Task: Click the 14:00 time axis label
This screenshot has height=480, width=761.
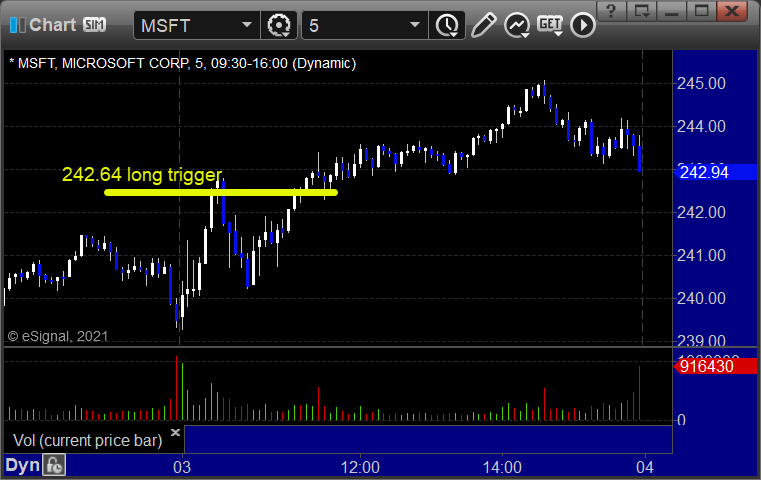Action: click(502, 467)
